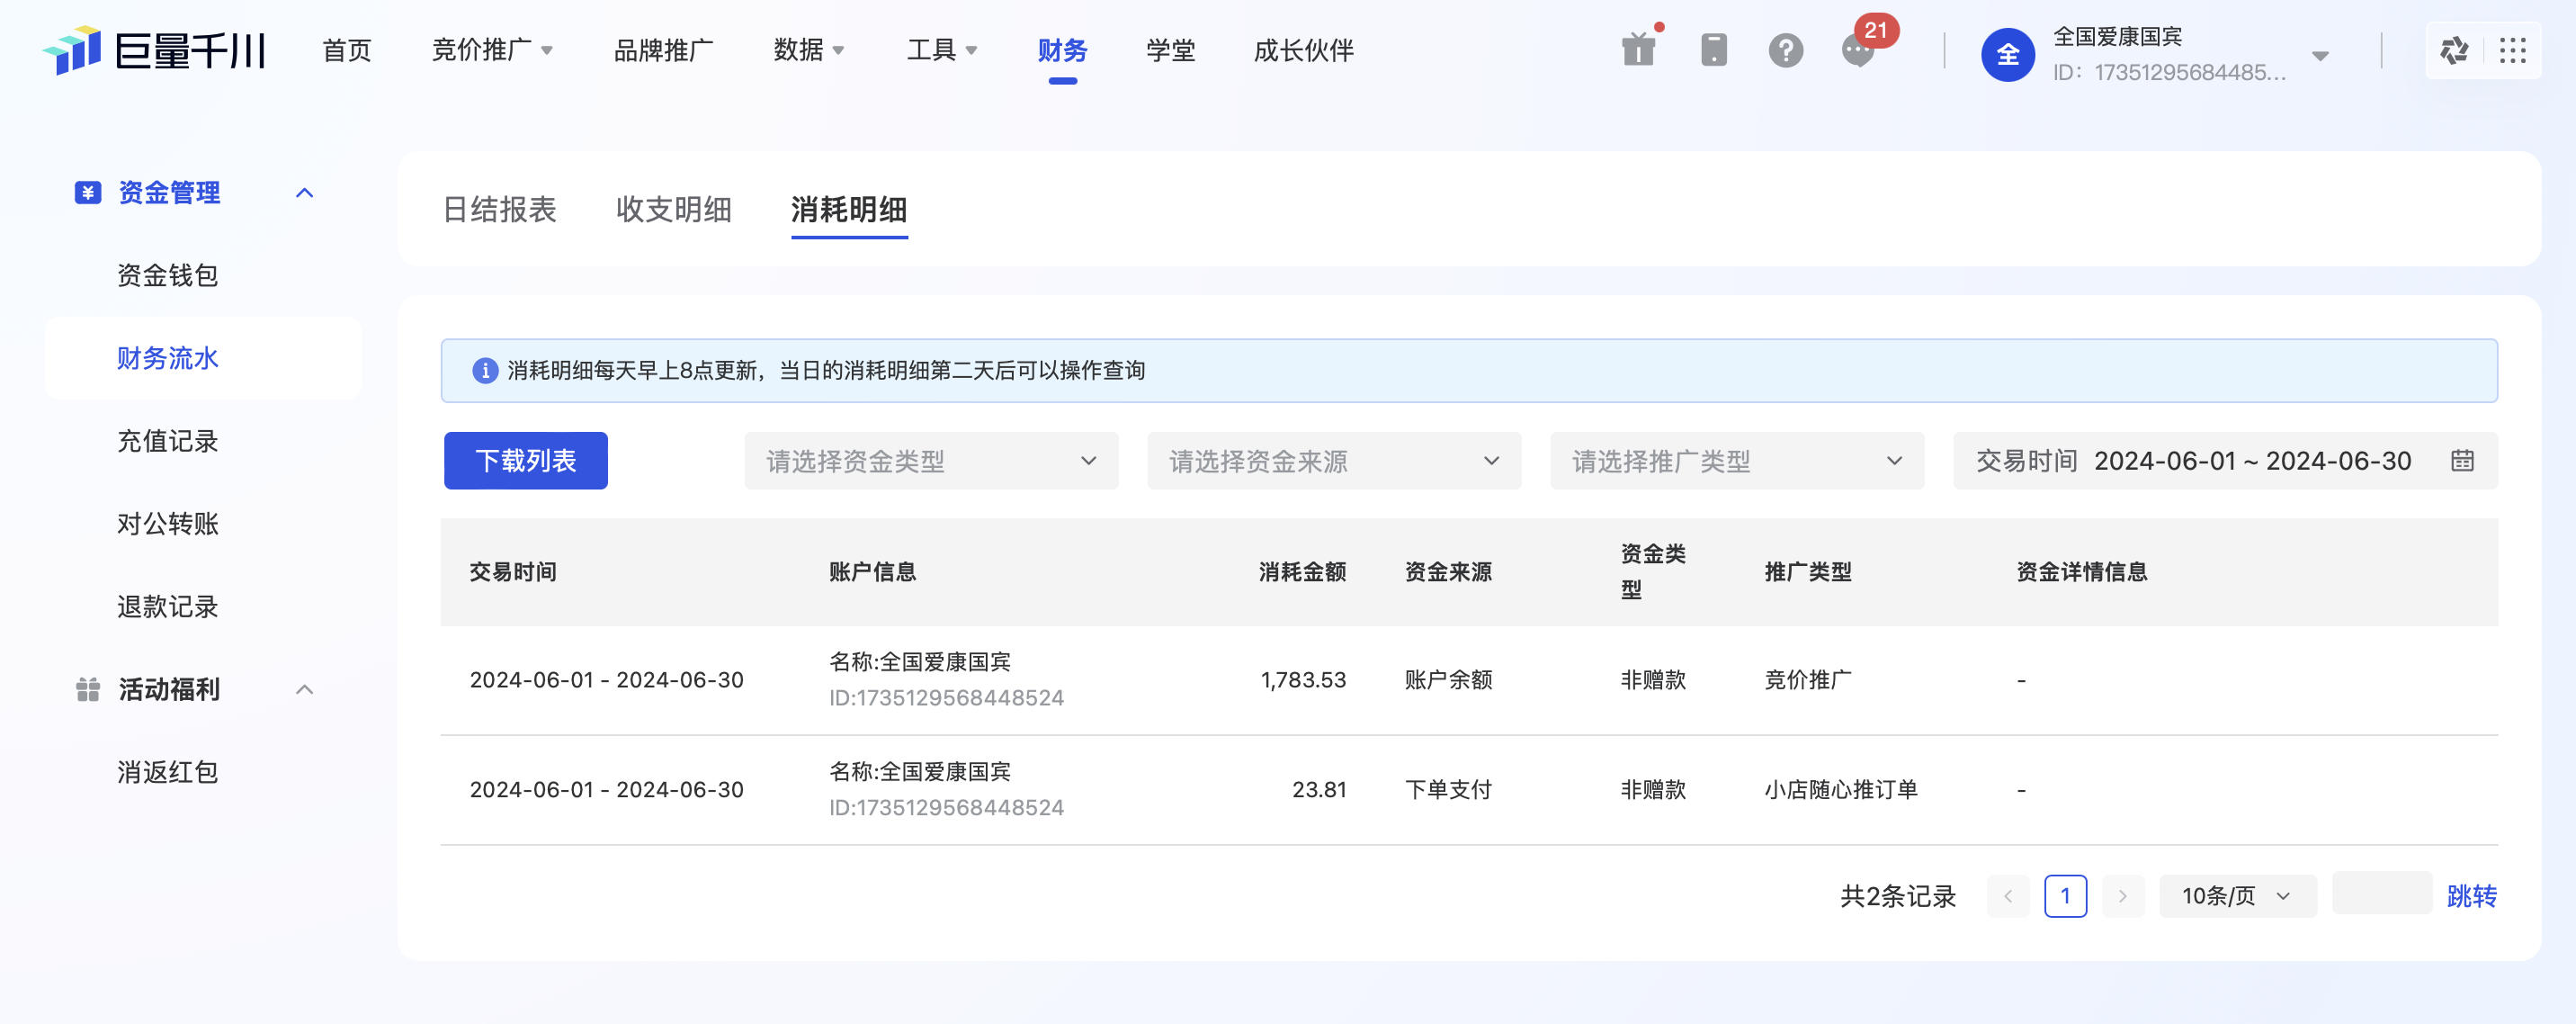
Task: Click the help question mark icon
Action: pos(1785,50)
